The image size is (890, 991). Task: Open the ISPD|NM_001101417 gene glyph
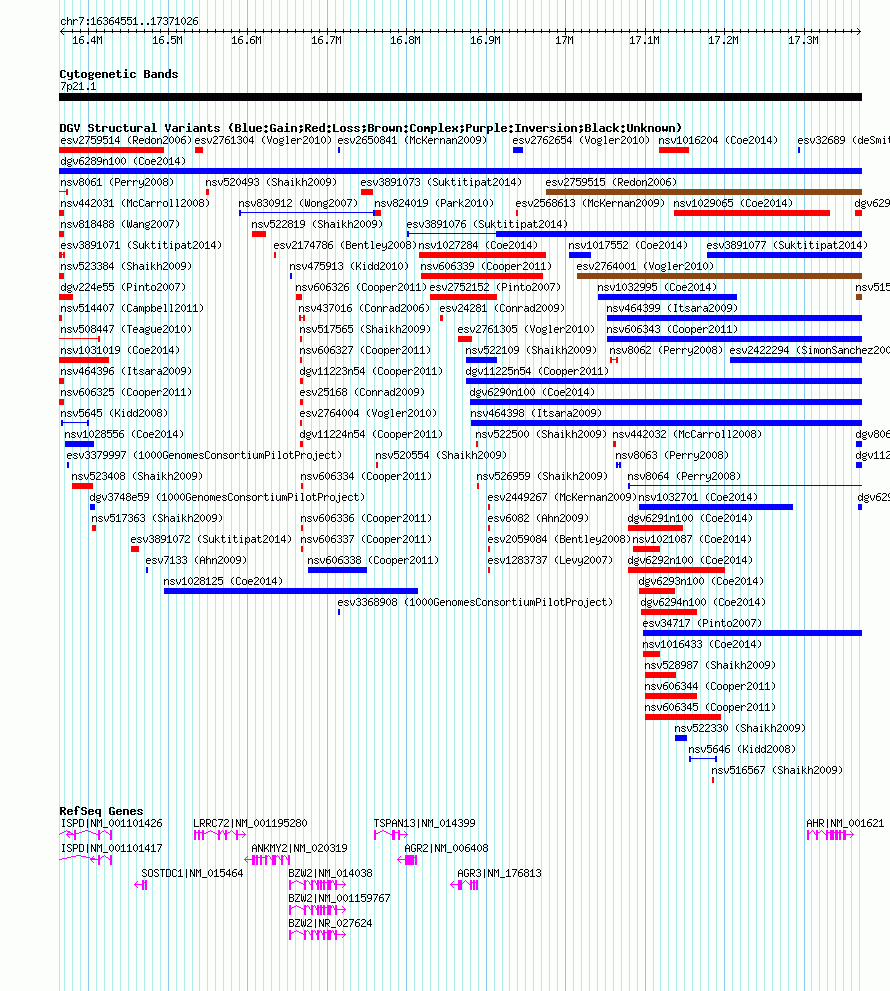[x=85, y=860]
